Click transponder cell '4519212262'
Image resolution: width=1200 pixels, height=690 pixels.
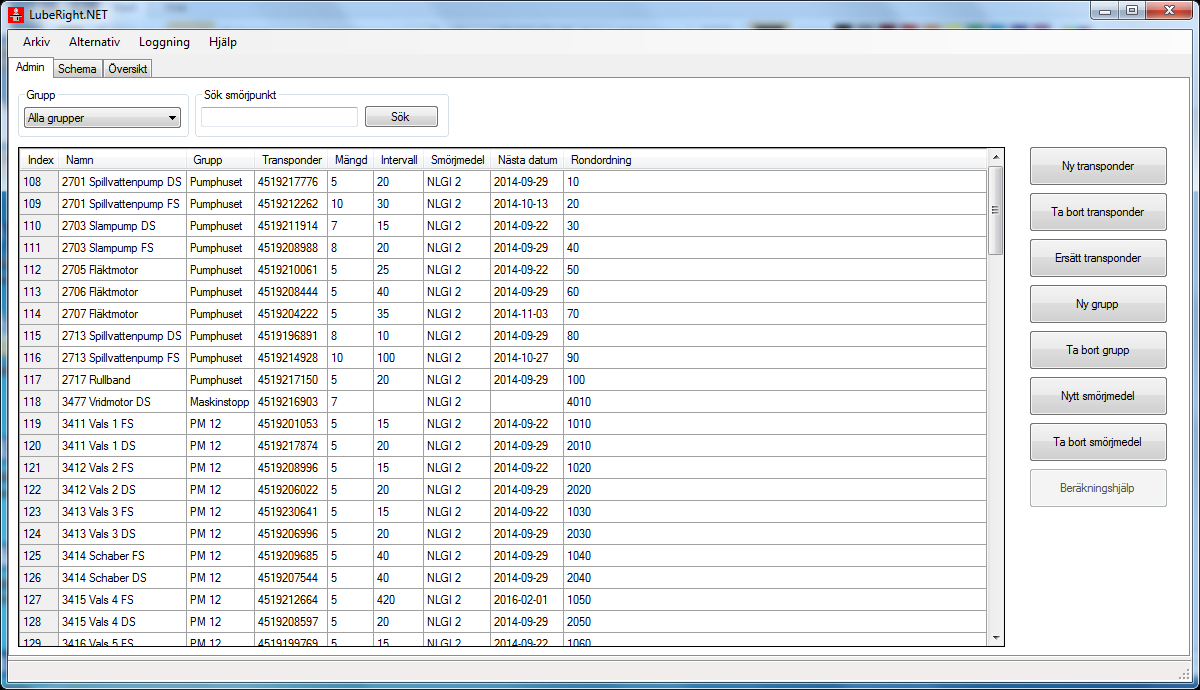pos(291,204)
